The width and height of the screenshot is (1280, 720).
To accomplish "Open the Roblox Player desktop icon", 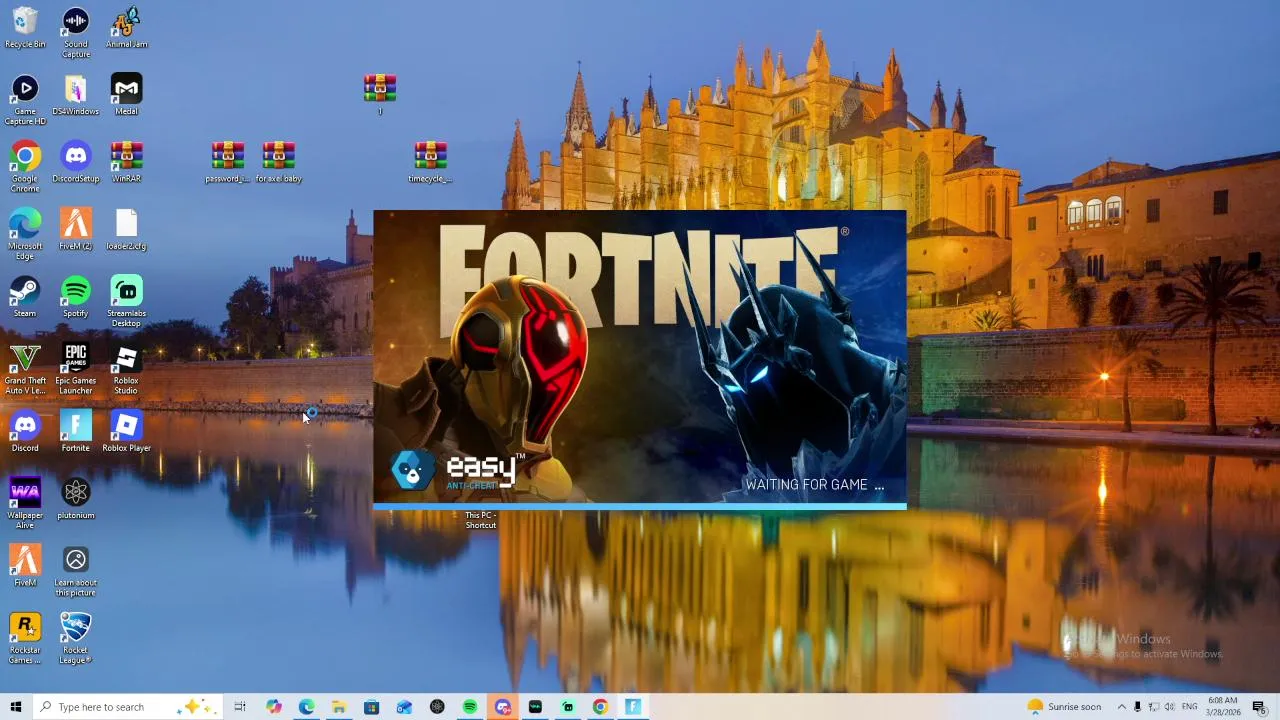I will [x=126, y=430].
